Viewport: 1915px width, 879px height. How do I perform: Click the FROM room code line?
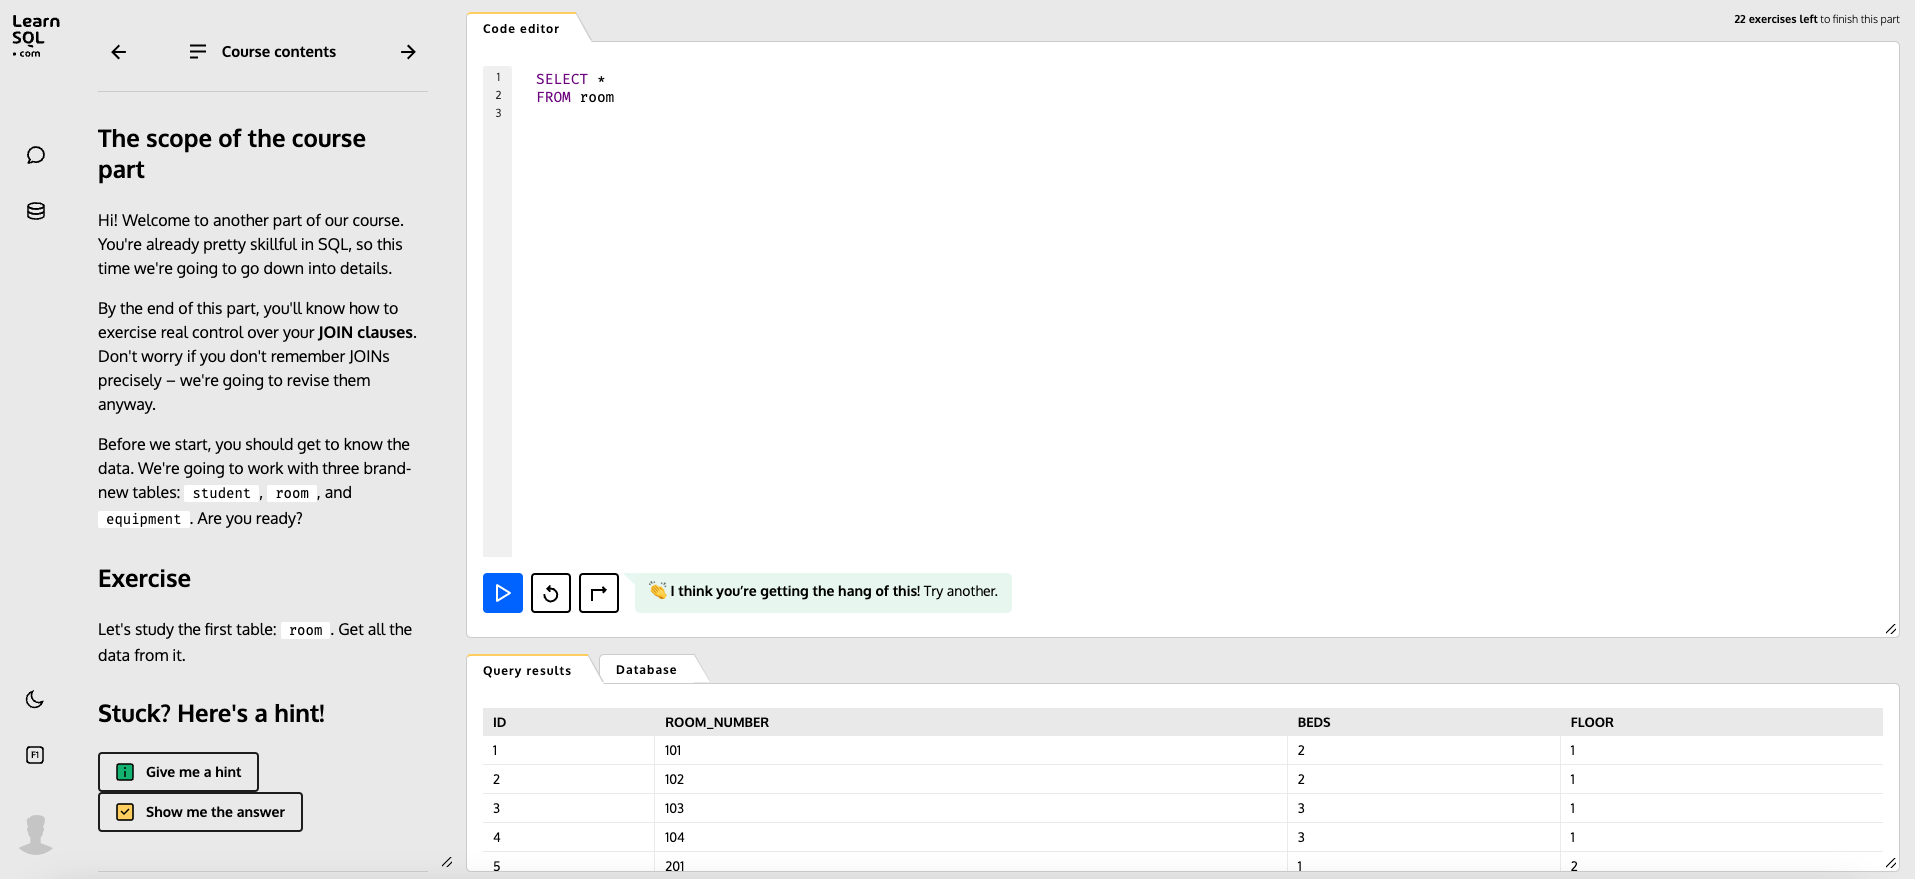[575, 97]
